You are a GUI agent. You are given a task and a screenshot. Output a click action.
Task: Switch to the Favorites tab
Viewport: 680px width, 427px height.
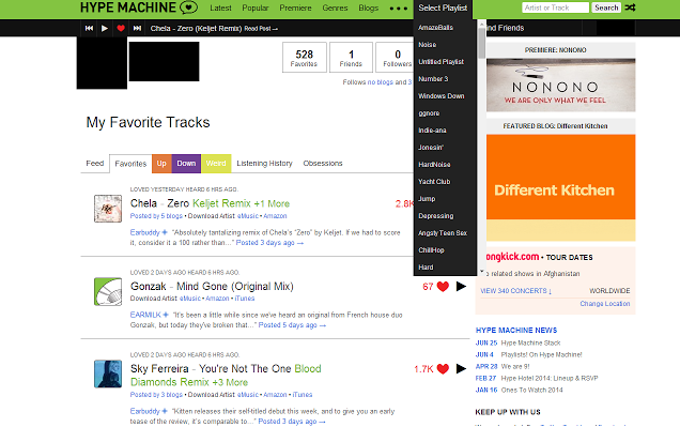pyautogui.click(x=131, y=164)
